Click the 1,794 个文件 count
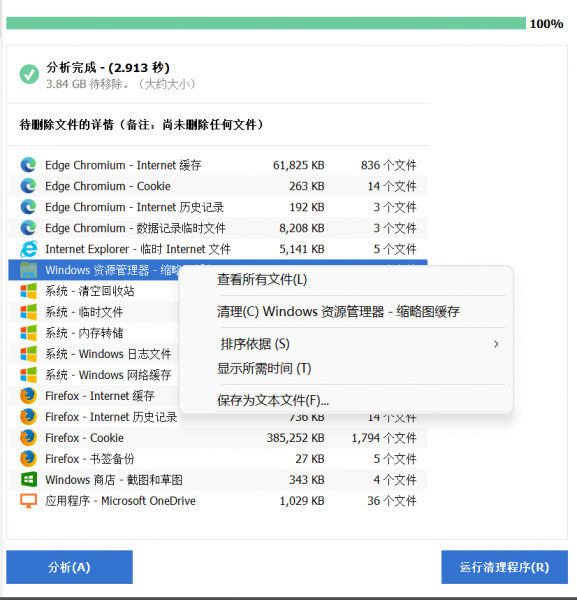The width and height of the screenshot is (577, 600). (x=384, y=438)
